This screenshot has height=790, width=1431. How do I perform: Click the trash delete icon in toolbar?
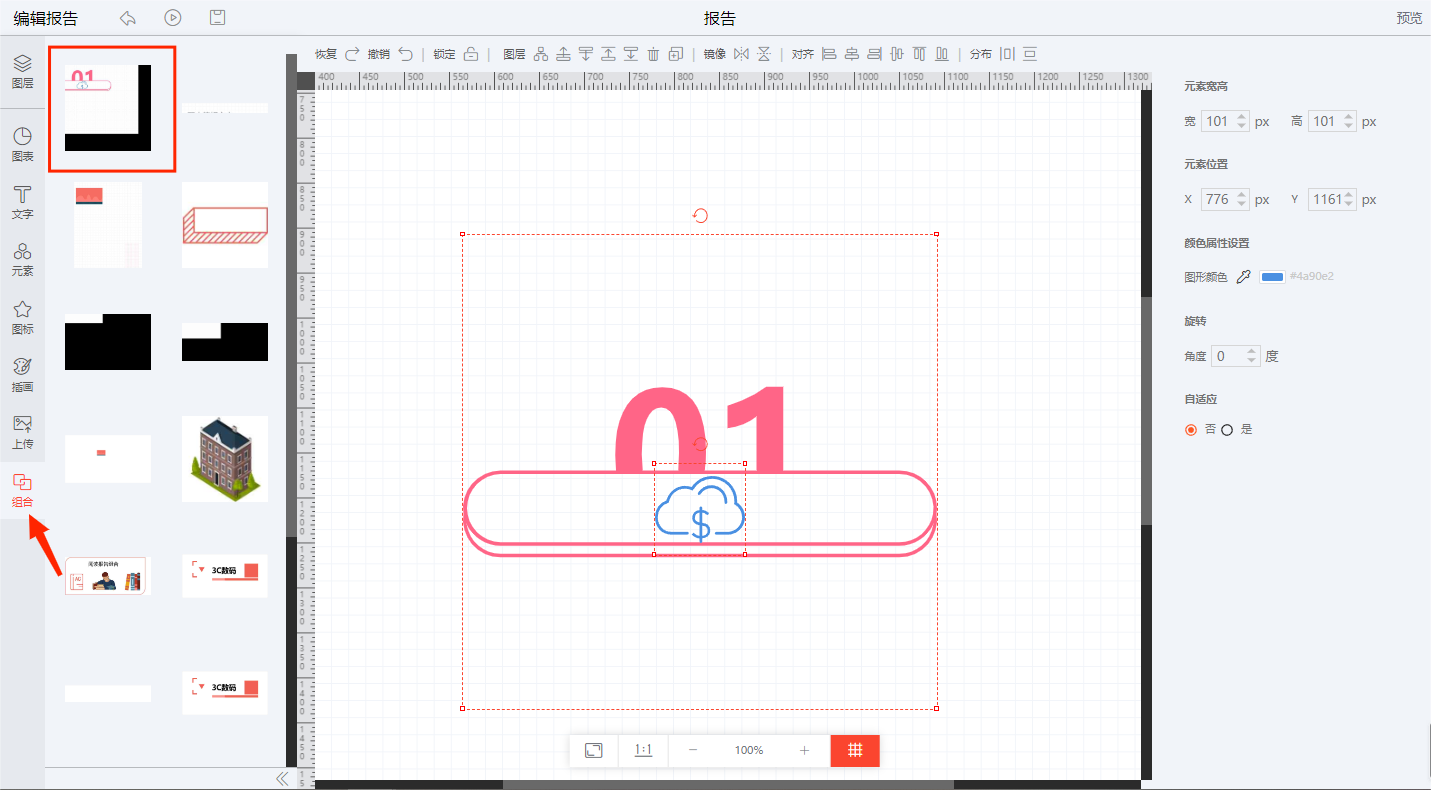pos(654,54)
